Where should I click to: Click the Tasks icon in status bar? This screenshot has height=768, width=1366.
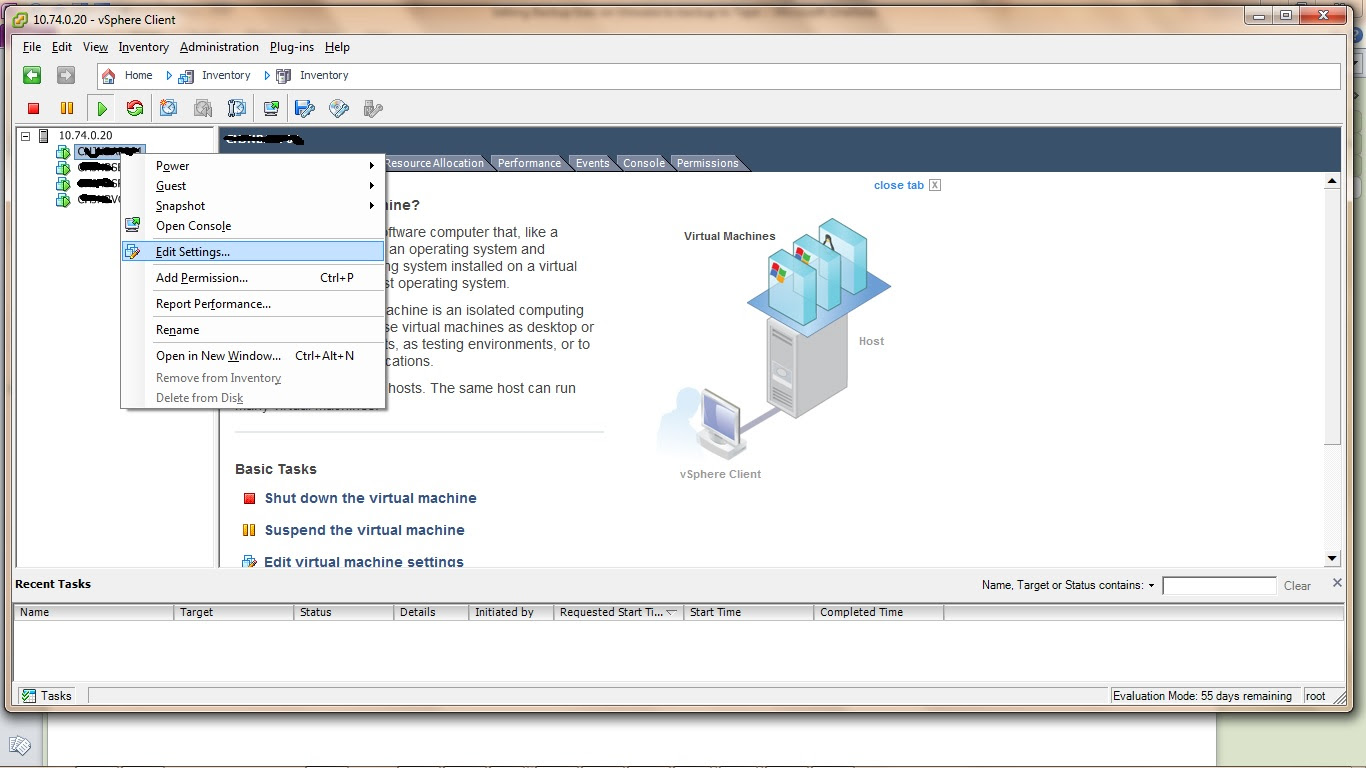click(x=29, y=696)
